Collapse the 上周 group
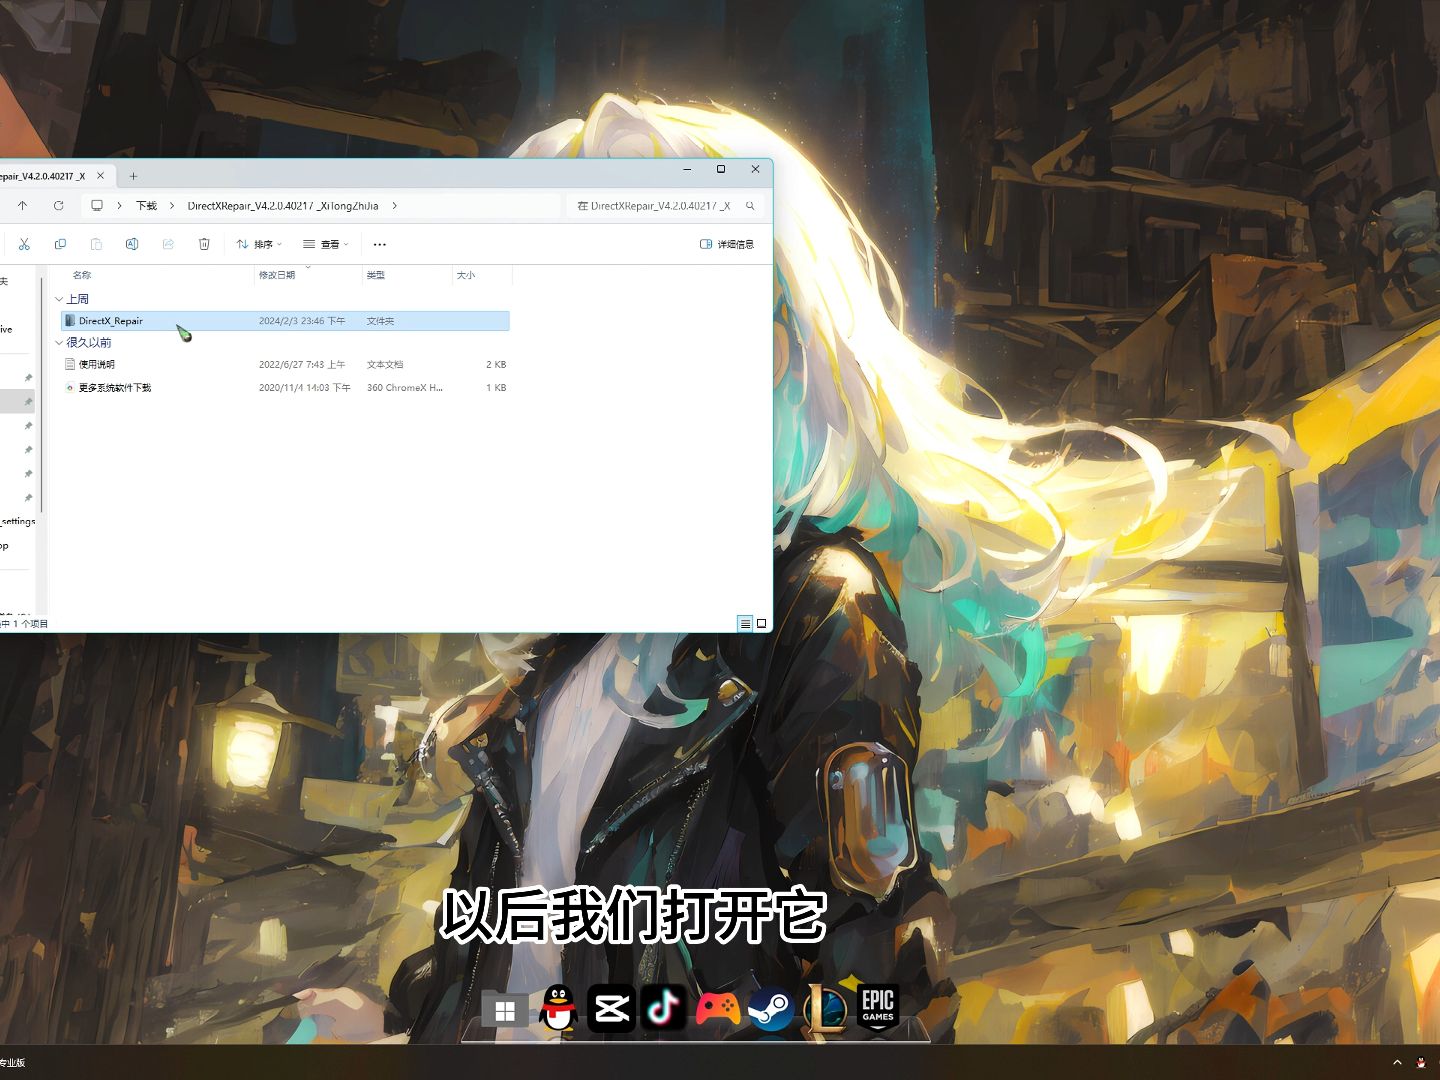This screenshot has height=1080, width=1440. (59, 299)
